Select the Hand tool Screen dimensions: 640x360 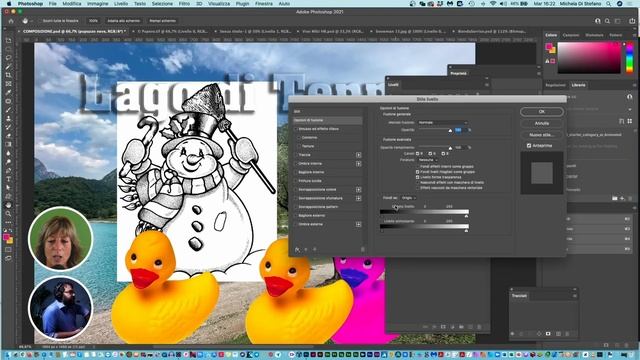[x=8, y=205]
